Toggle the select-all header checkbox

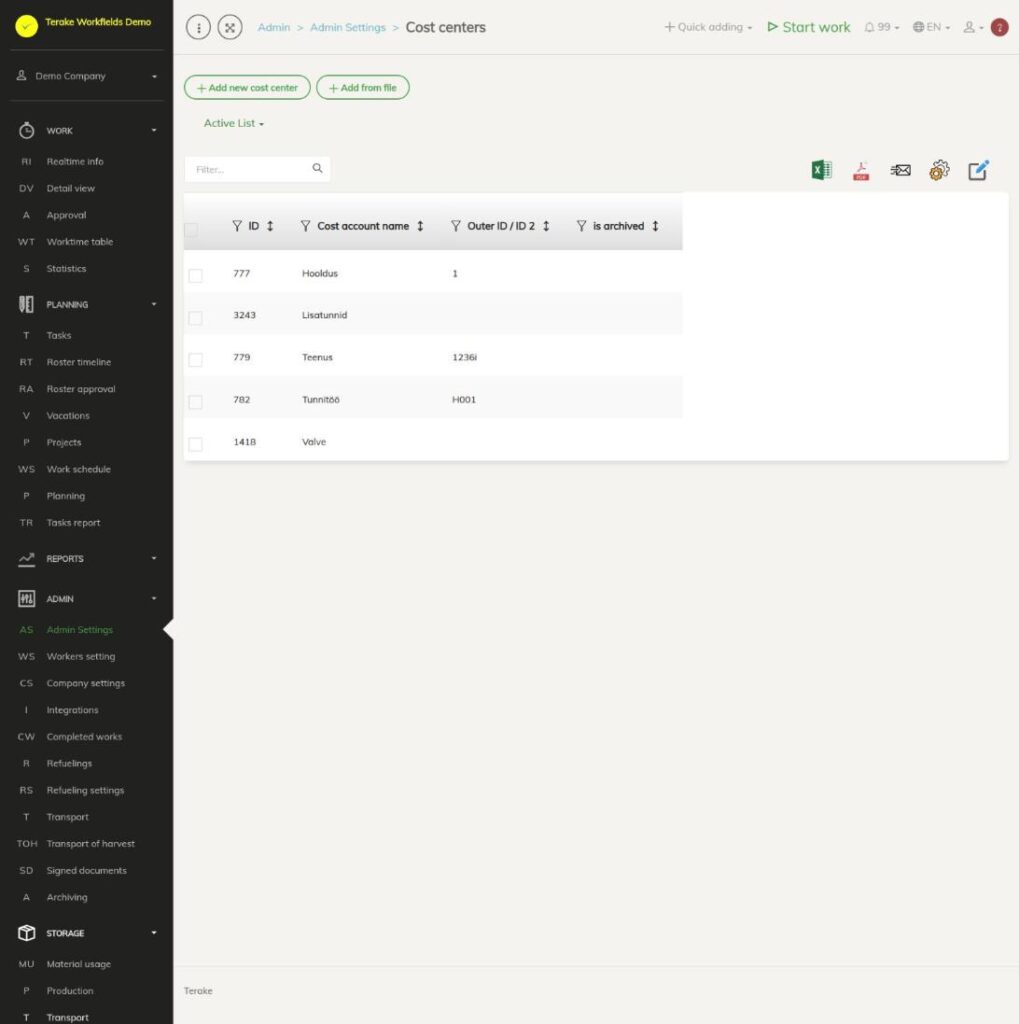(191, 229)
